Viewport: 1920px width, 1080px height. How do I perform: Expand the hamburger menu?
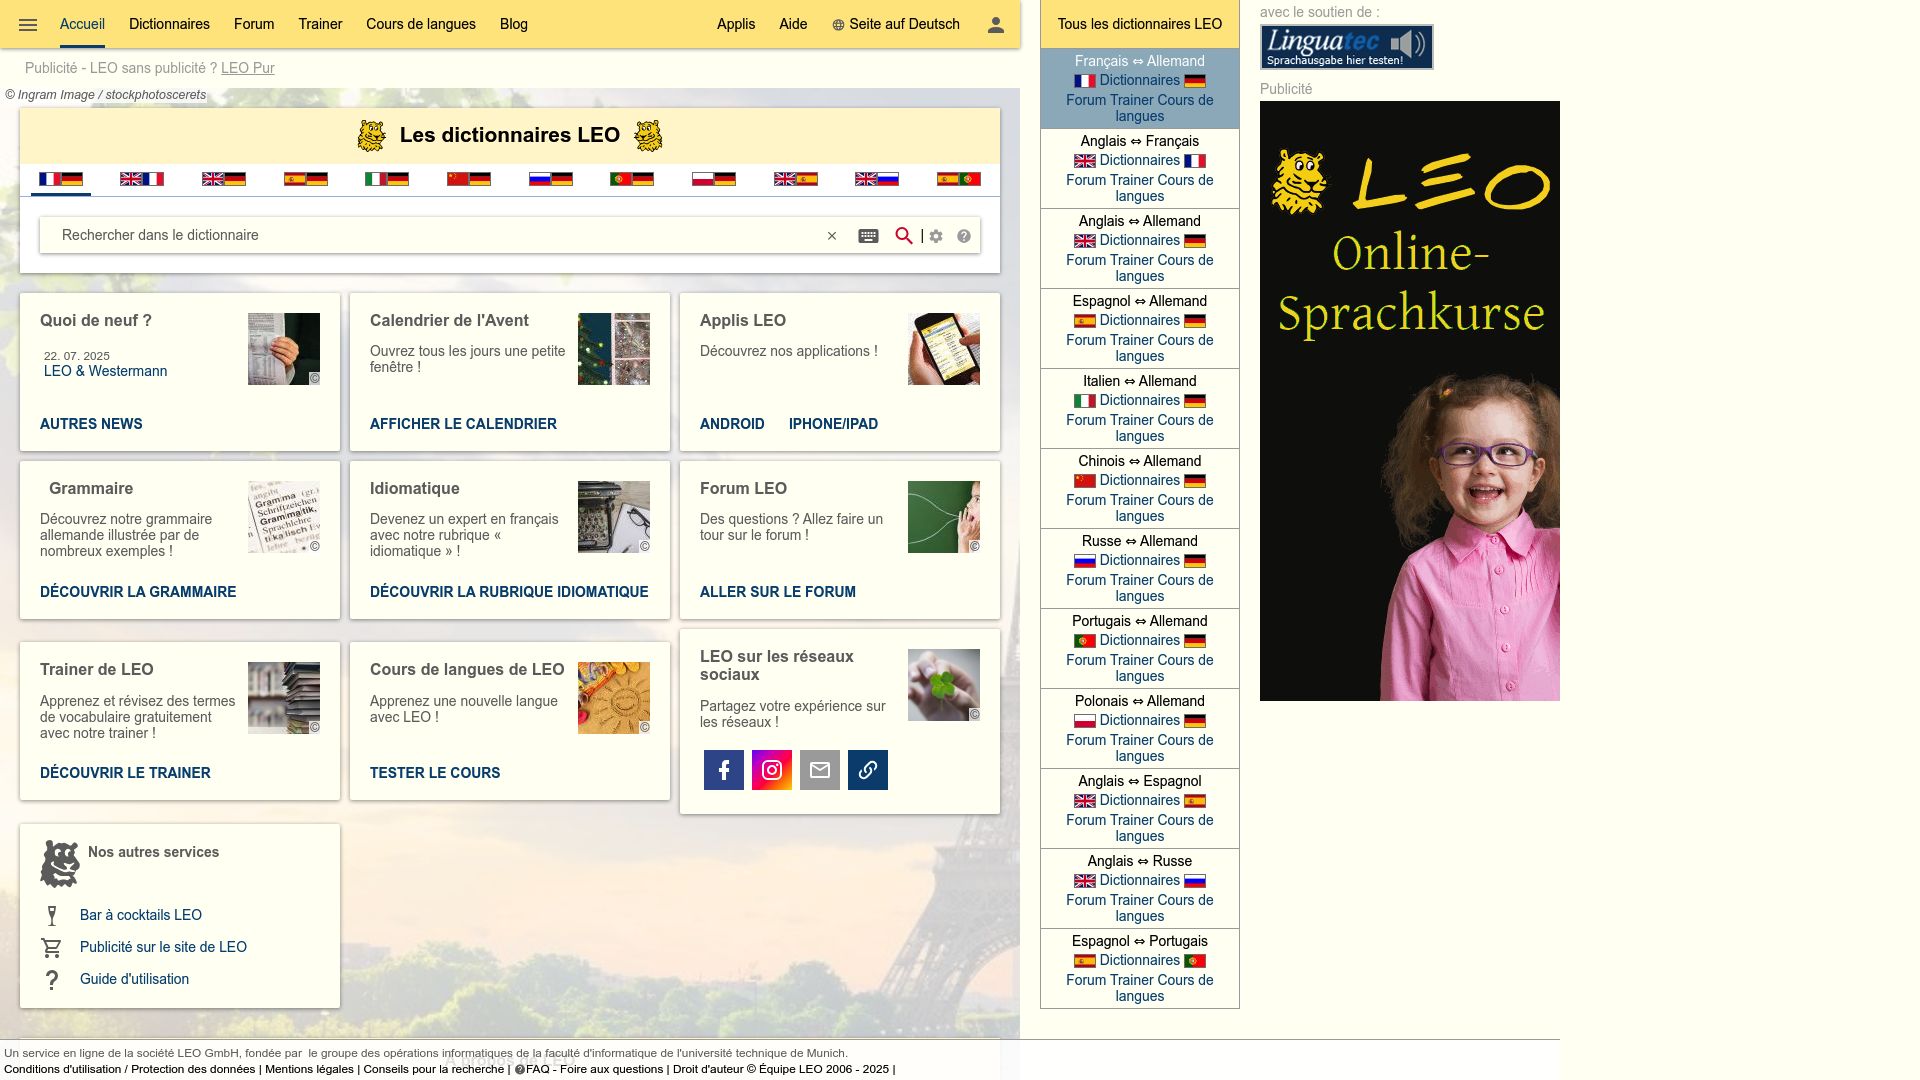click(x=27, y=24)
